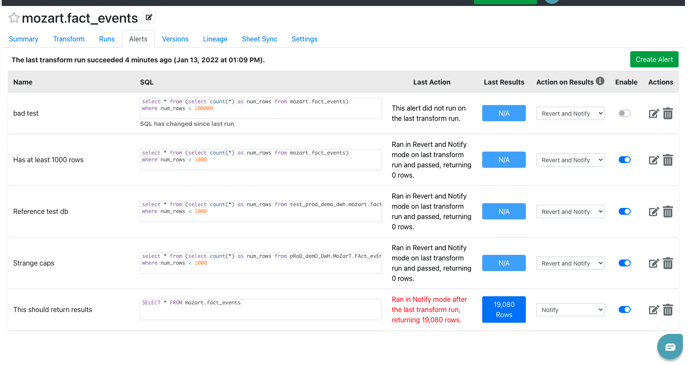Click SQL field of 'bad test' alert

click(261, 108)
